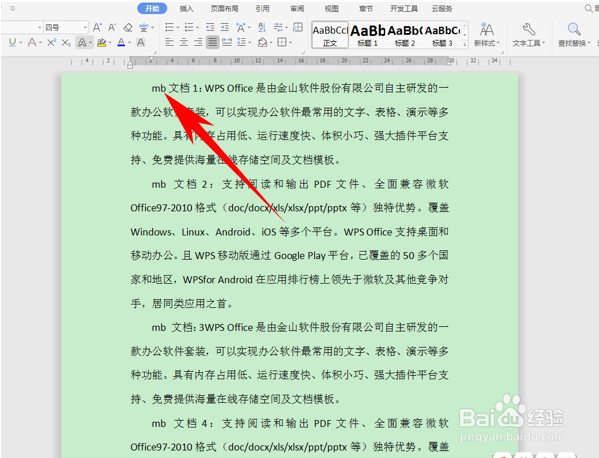This screenshot has height=458, width=599.
Task: Open the 云服务 tab
Action: click(442, 8)
